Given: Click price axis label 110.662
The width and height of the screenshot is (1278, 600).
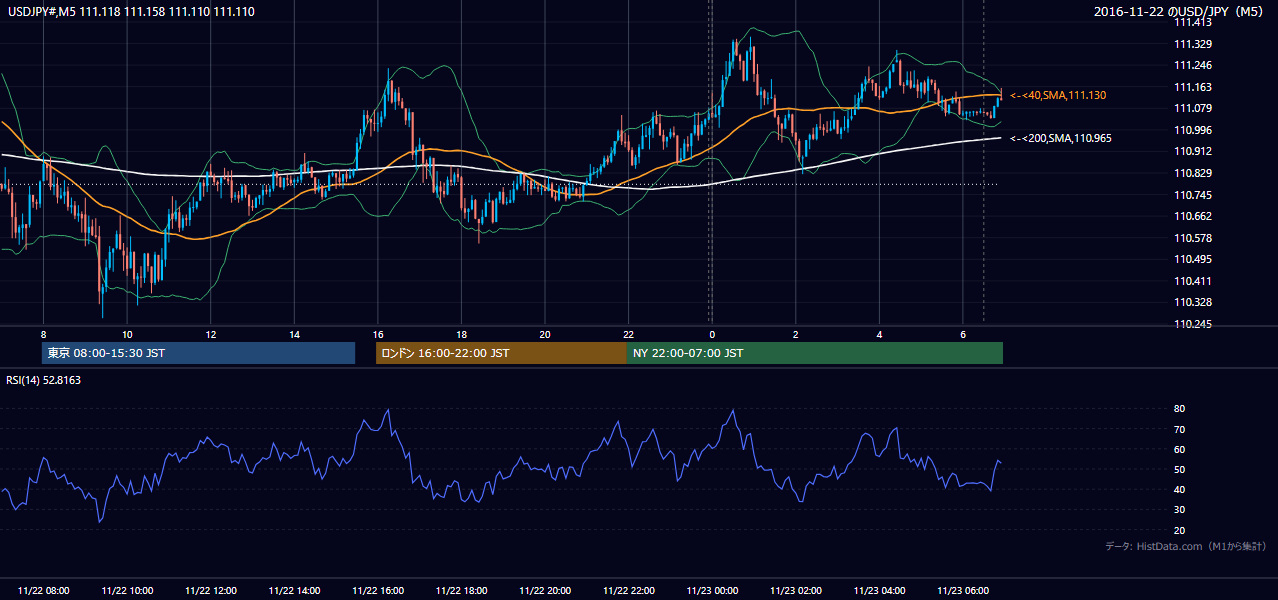Looking at the screenshot, I should click(1193, 216).
